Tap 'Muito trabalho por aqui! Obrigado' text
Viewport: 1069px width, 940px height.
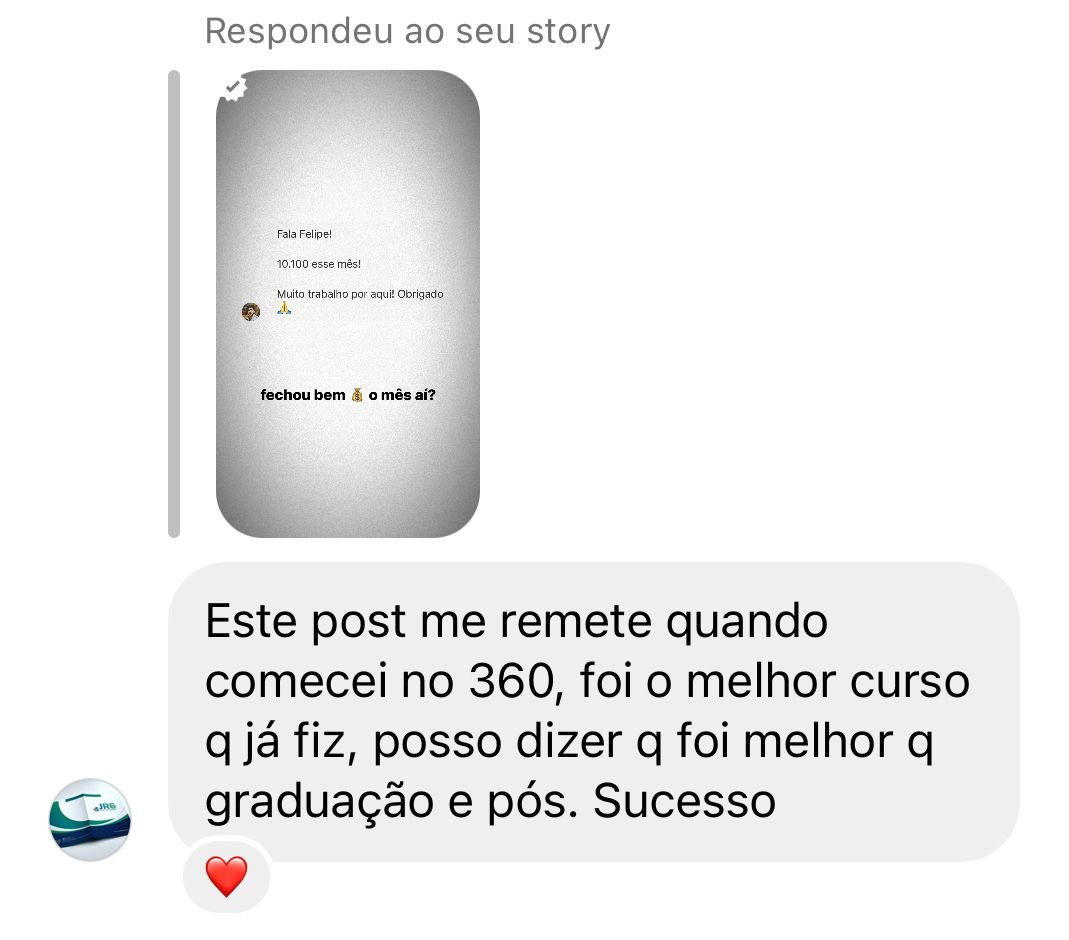[360, 294]
